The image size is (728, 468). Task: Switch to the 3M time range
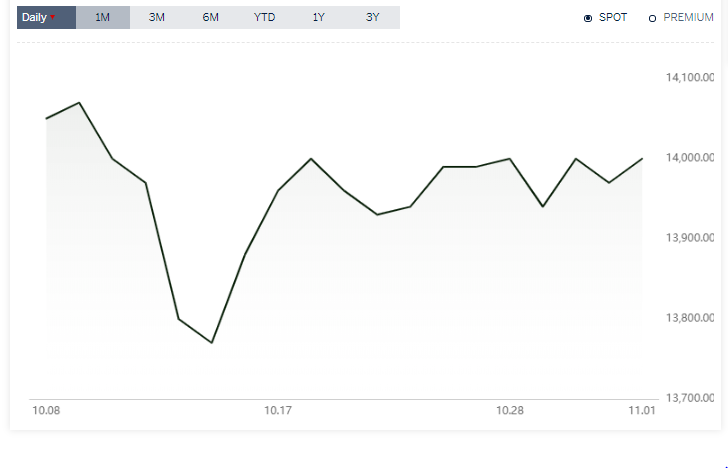[x=156, y=18]
